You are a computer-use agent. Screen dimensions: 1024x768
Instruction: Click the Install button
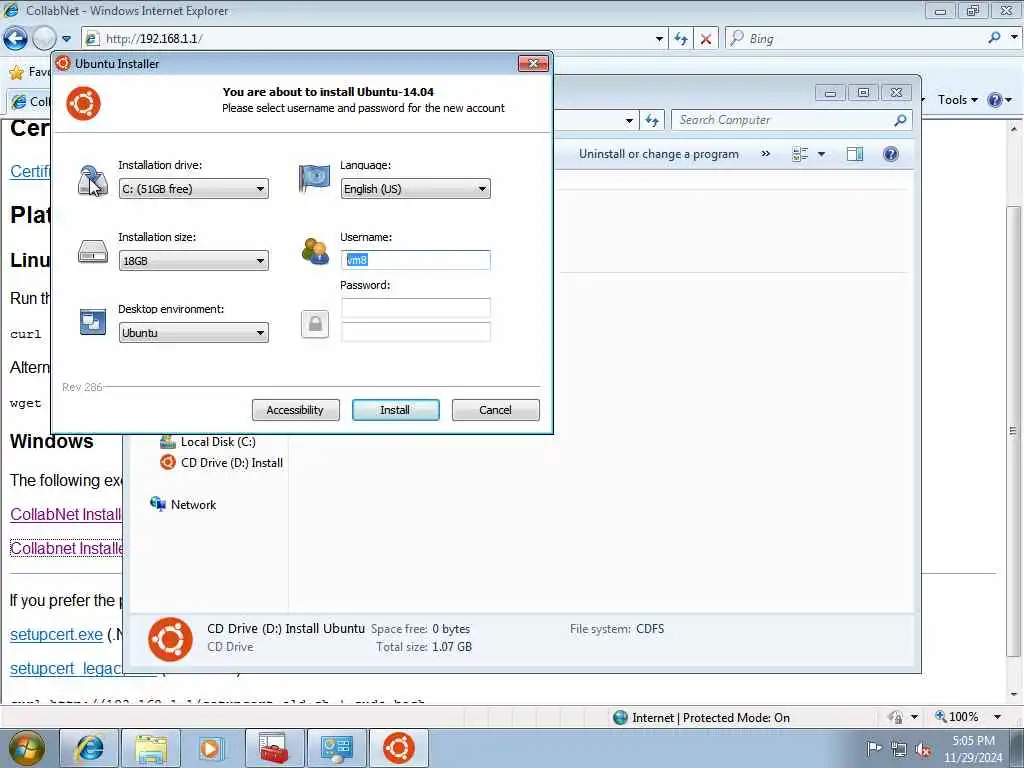[395, 410]
